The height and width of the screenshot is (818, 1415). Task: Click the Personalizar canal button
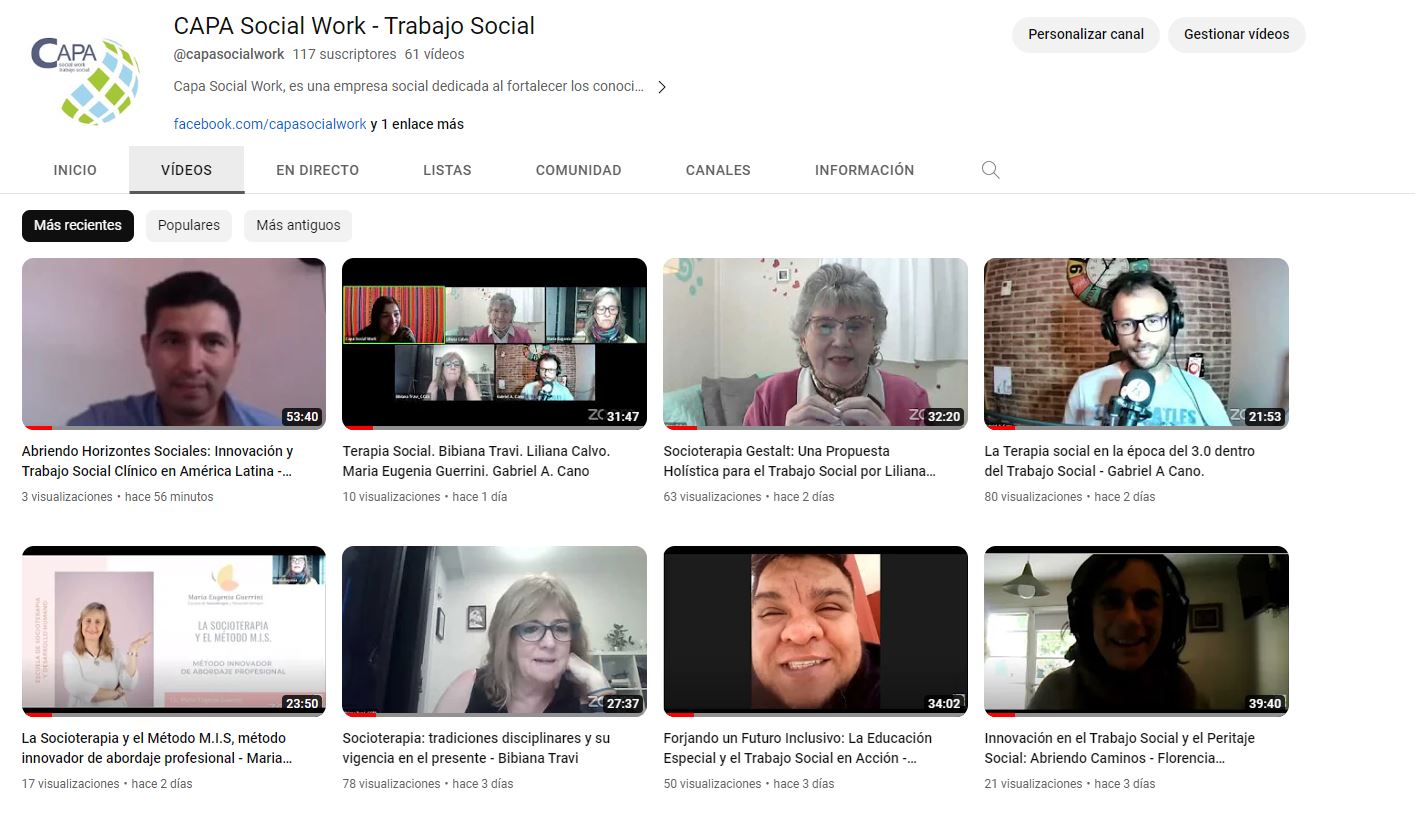click(x=1086, y=34)
